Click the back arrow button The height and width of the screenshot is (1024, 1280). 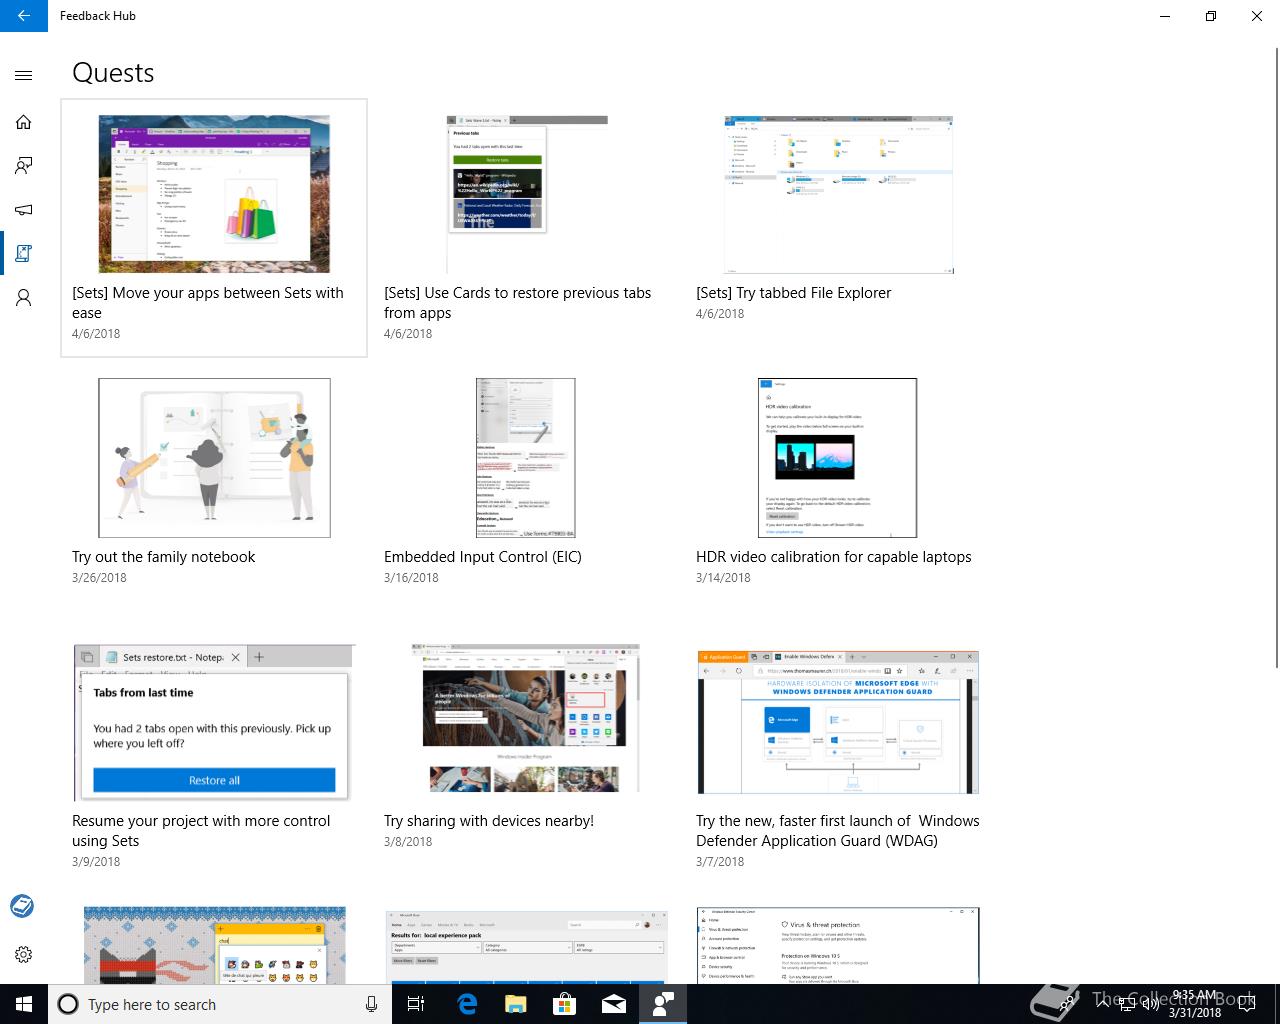click(24, 16)
